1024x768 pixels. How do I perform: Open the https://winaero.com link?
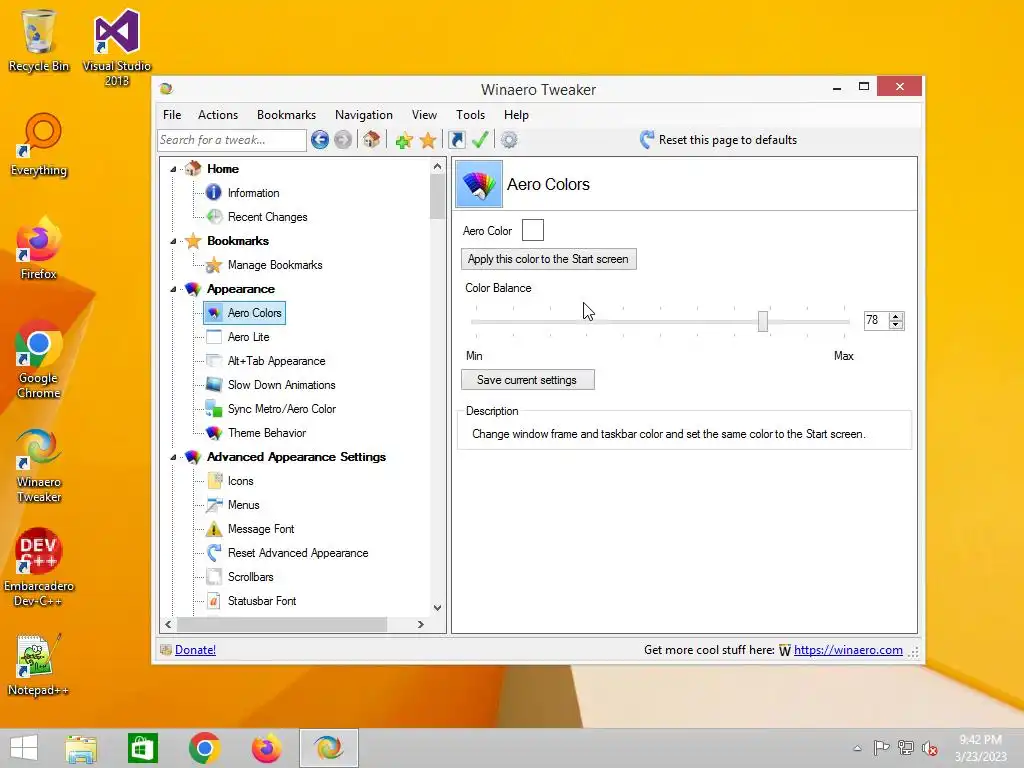[x=848, y=650]
